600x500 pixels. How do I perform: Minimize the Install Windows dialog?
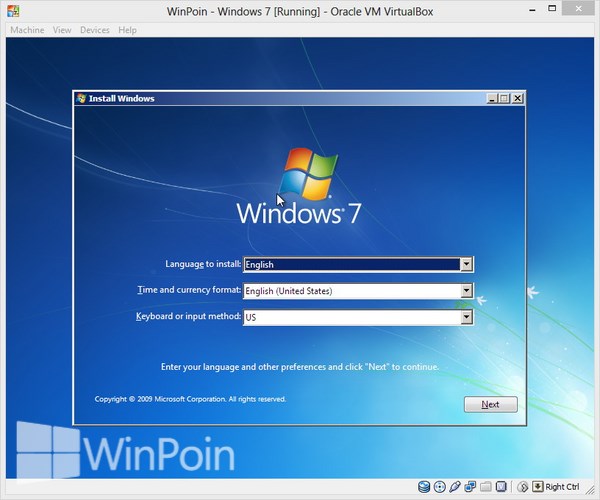pyautogui.click(x=492, y=99)
